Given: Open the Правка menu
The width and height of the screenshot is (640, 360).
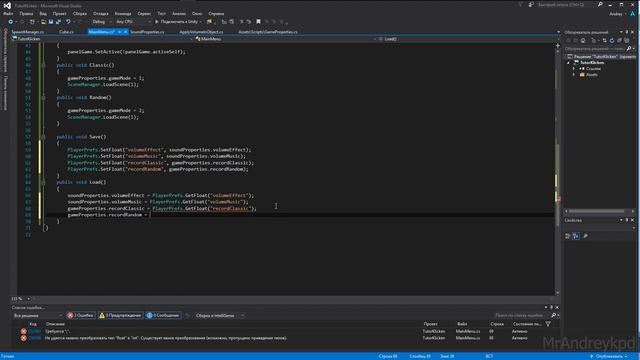Looking at the screenshot, I should click(x=26, y=14).
